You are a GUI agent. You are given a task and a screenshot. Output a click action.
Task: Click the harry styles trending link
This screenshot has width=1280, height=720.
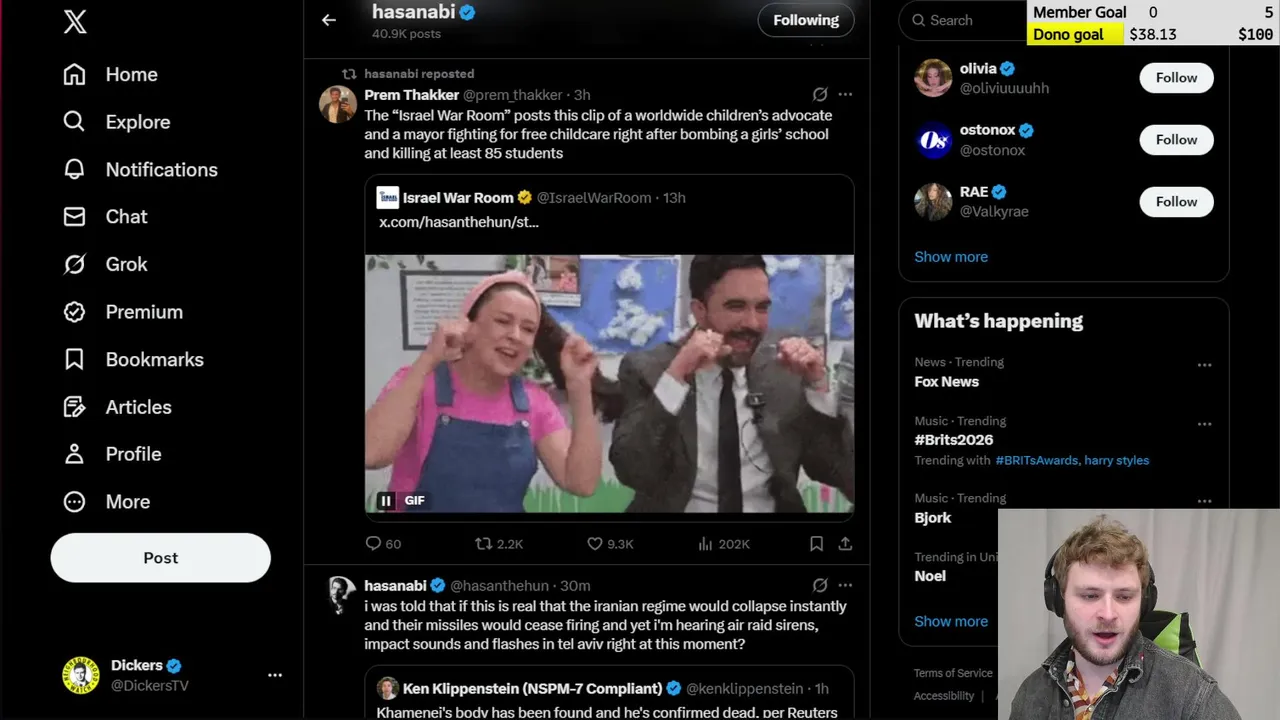click(1117, 461)
